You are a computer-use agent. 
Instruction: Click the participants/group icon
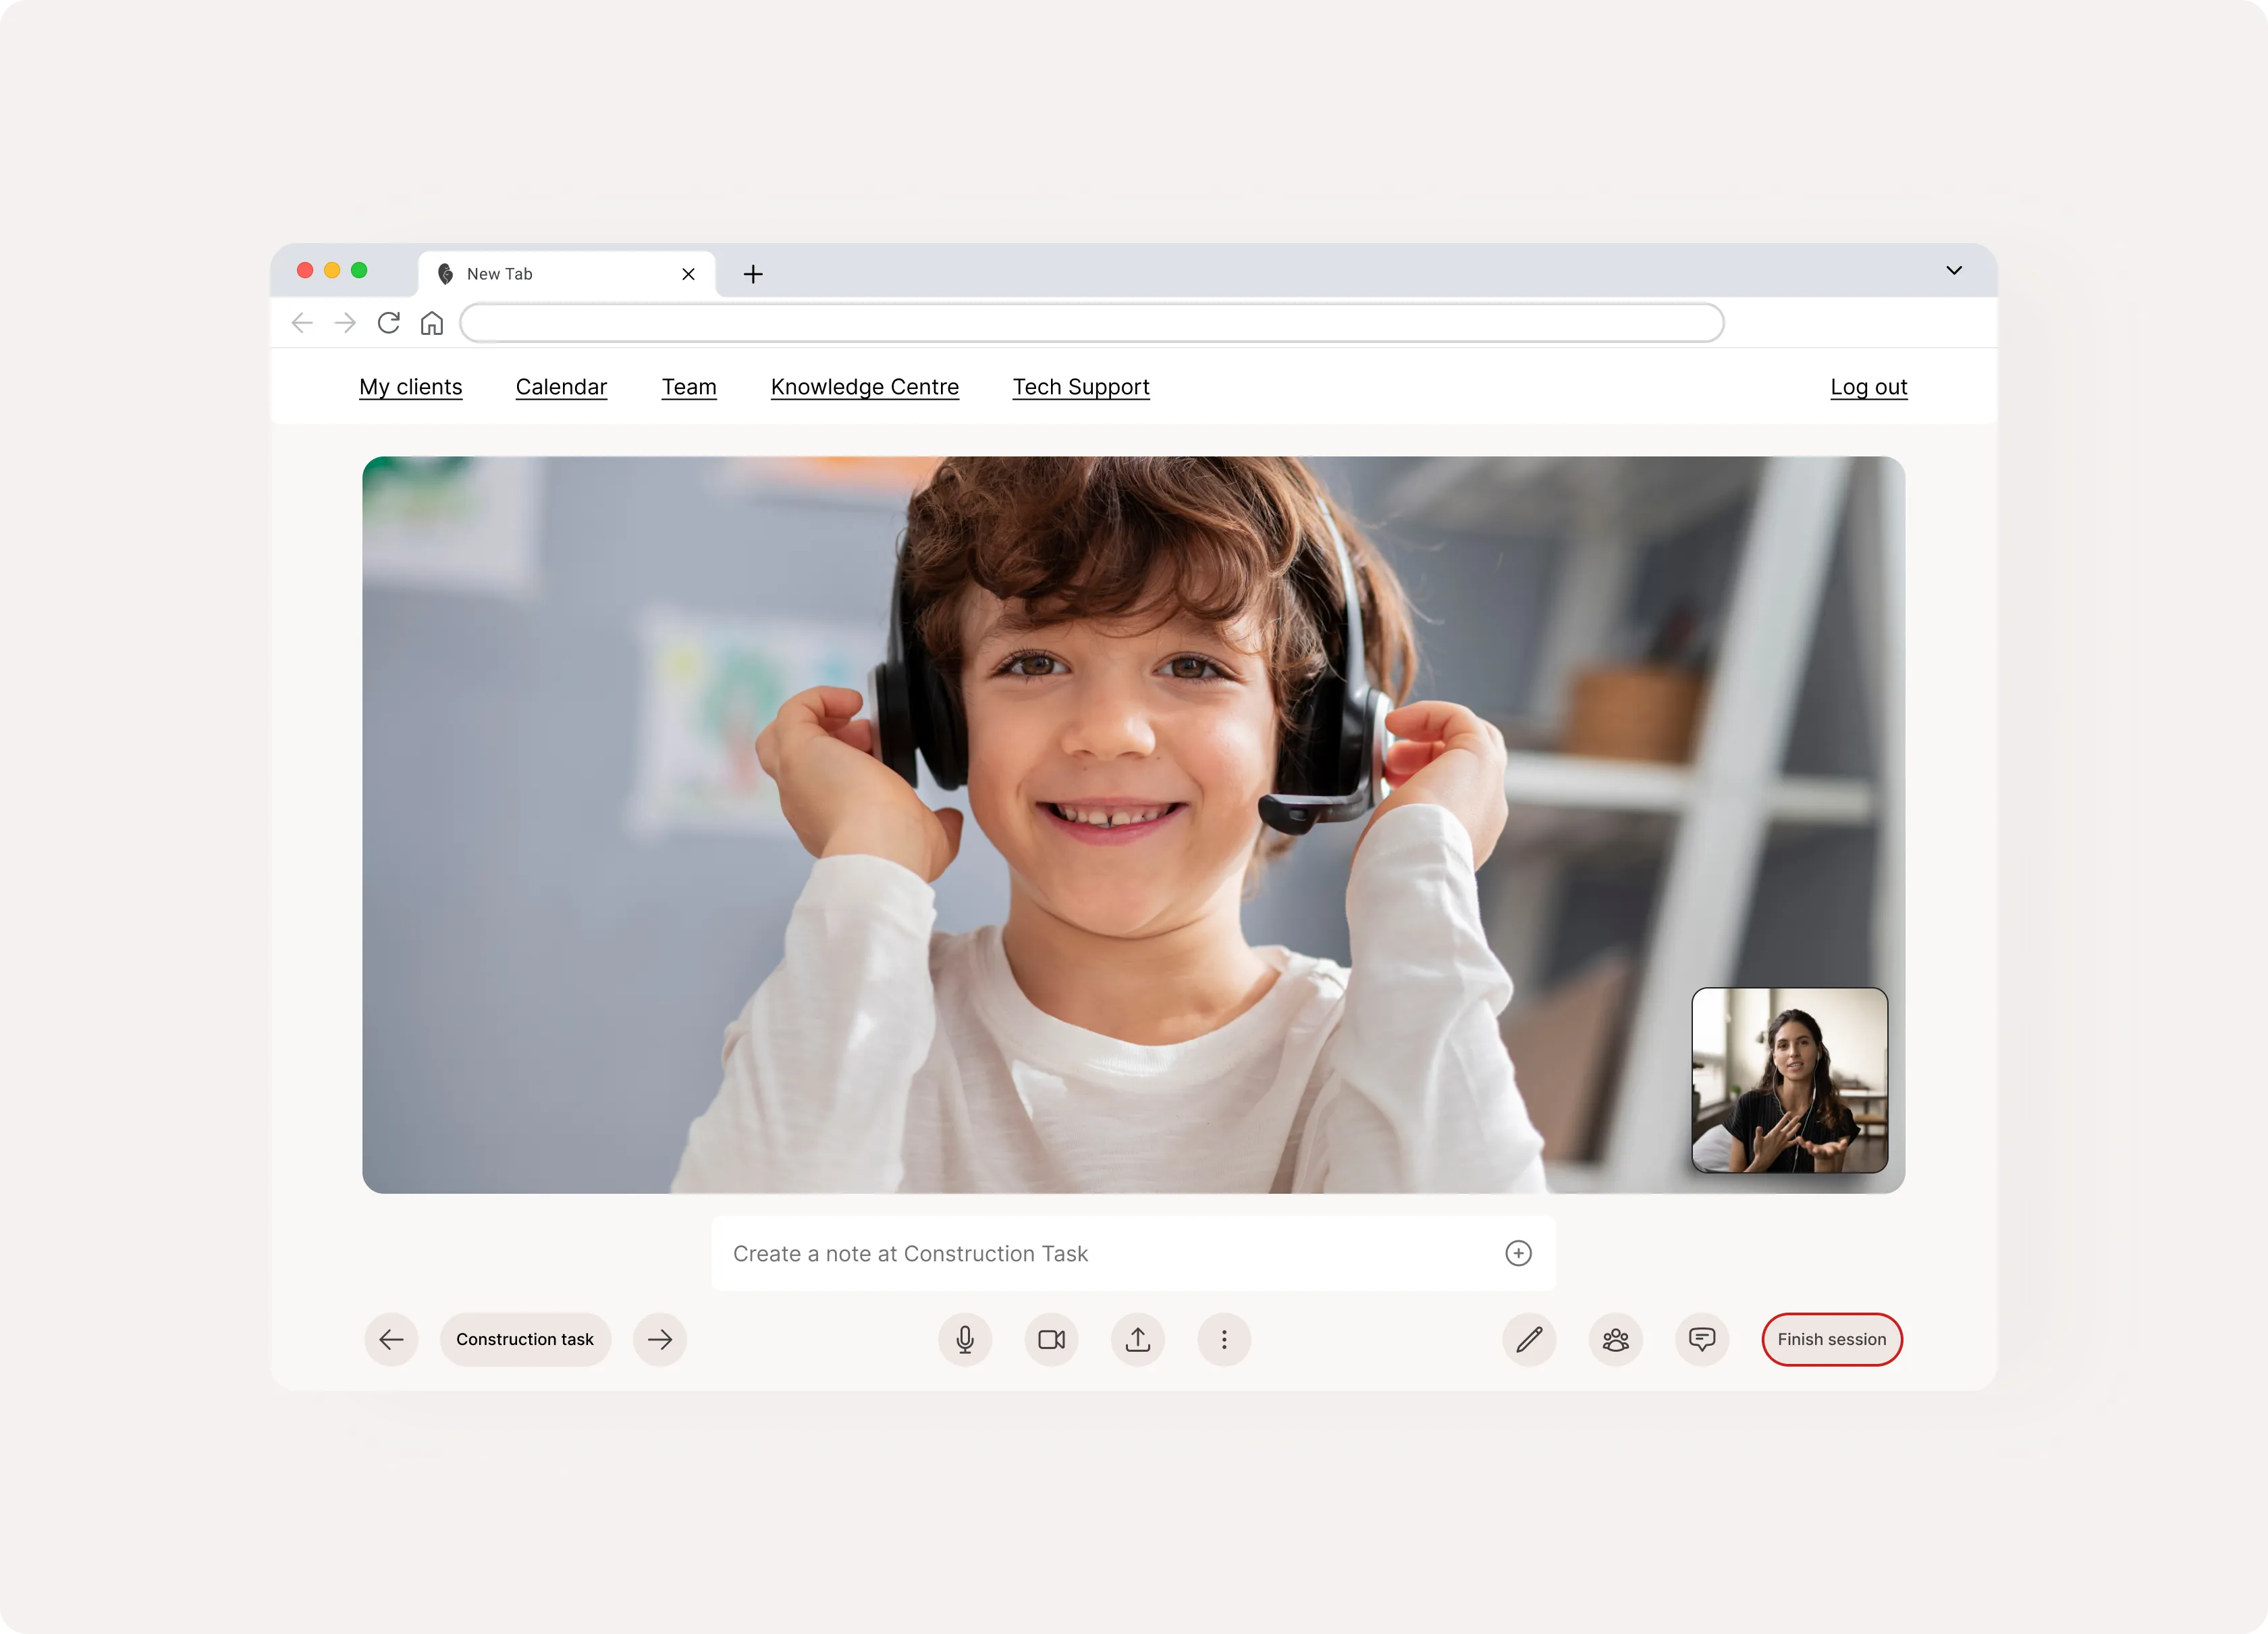1615,1338
